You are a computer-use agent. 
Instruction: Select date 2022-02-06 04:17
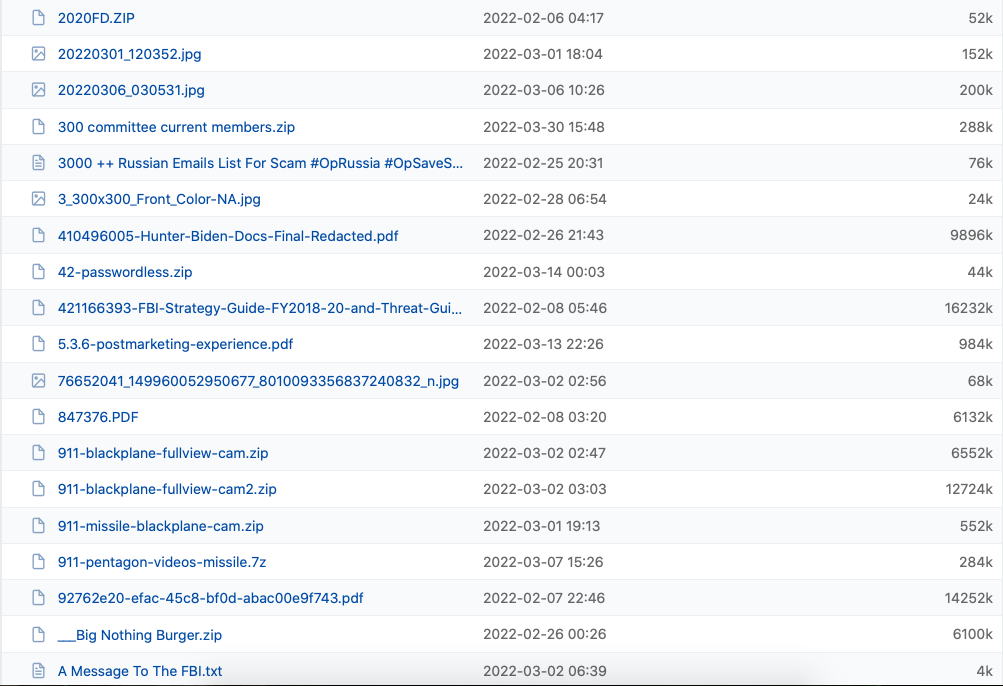[543, 18]
